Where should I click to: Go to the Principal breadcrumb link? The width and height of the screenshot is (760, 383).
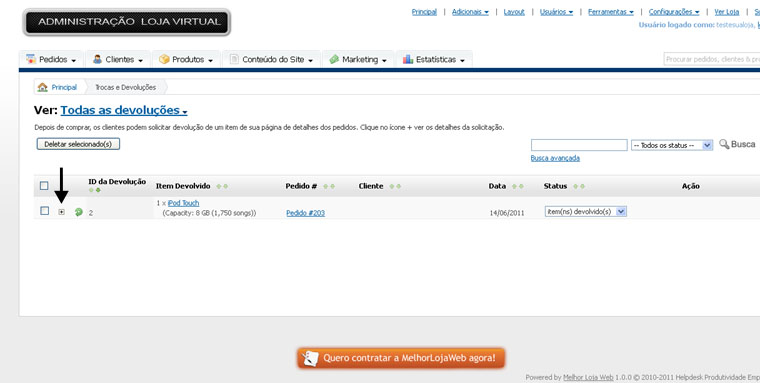64,87
